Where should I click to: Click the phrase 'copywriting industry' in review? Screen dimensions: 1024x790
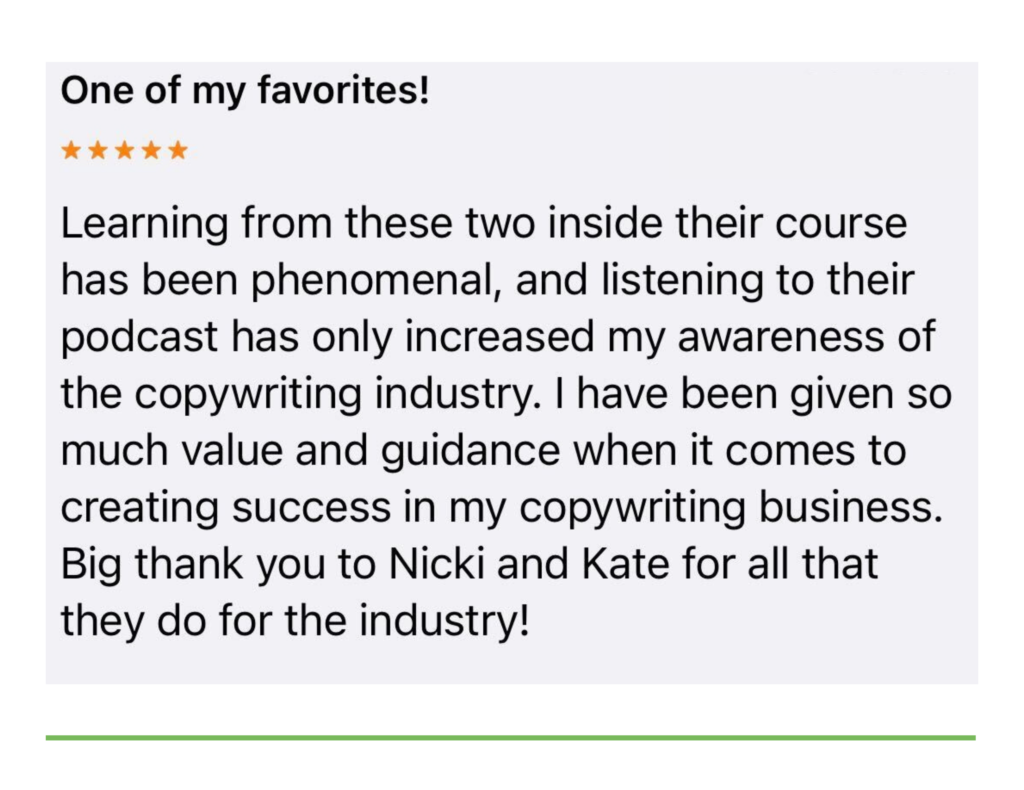338,396
